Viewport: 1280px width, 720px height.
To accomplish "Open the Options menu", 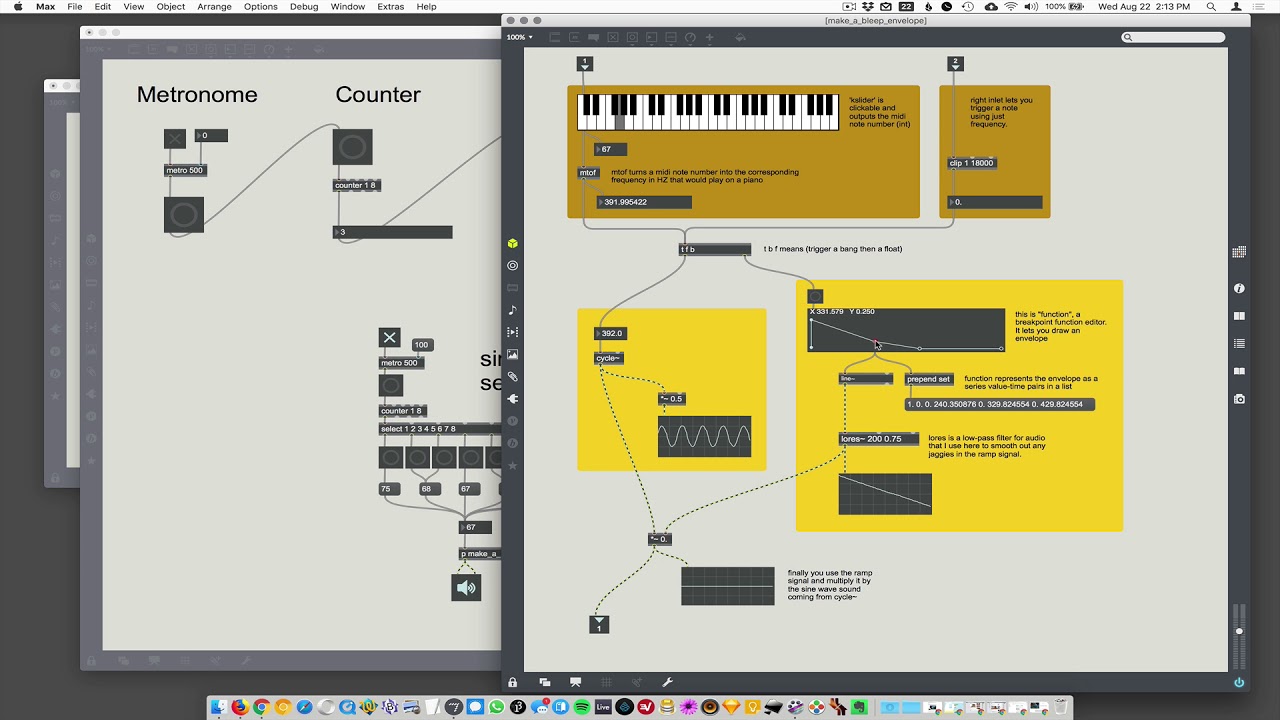I will tap(261, 7).
